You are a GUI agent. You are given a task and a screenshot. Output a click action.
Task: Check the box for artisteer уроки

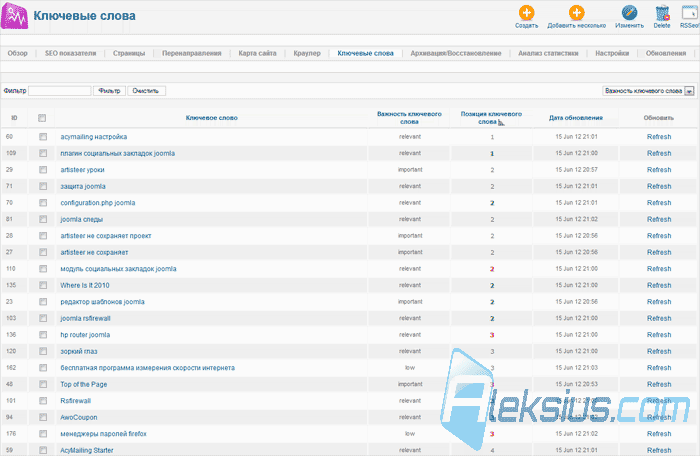[43, 170]
